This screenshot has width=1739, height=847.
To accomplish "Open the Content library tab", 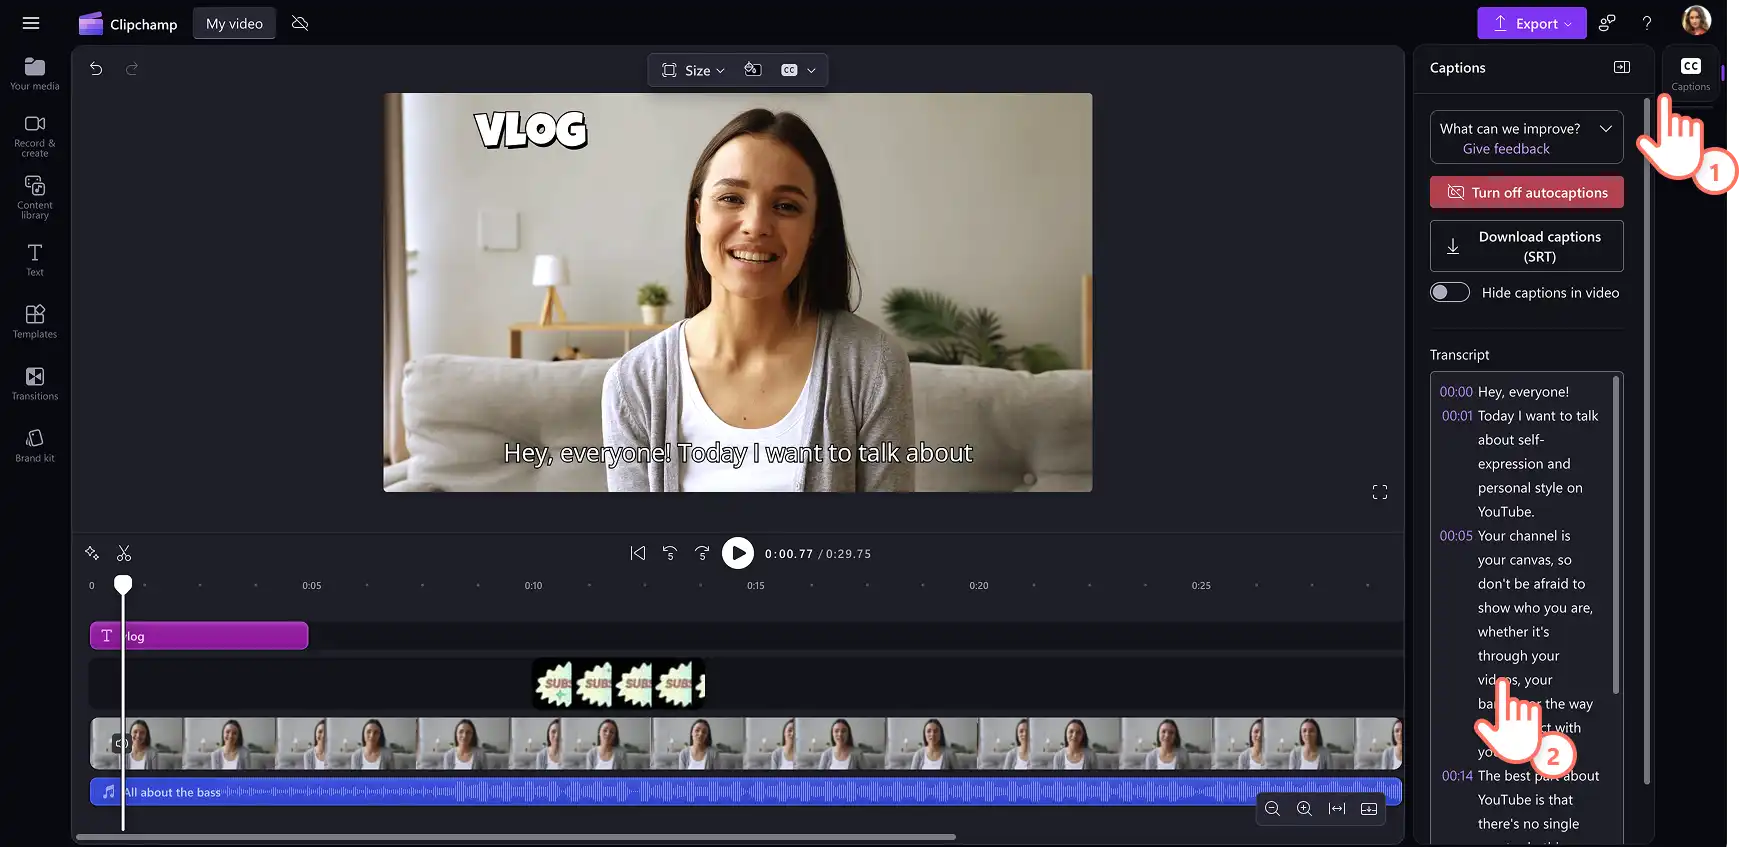I will point(35,198).
